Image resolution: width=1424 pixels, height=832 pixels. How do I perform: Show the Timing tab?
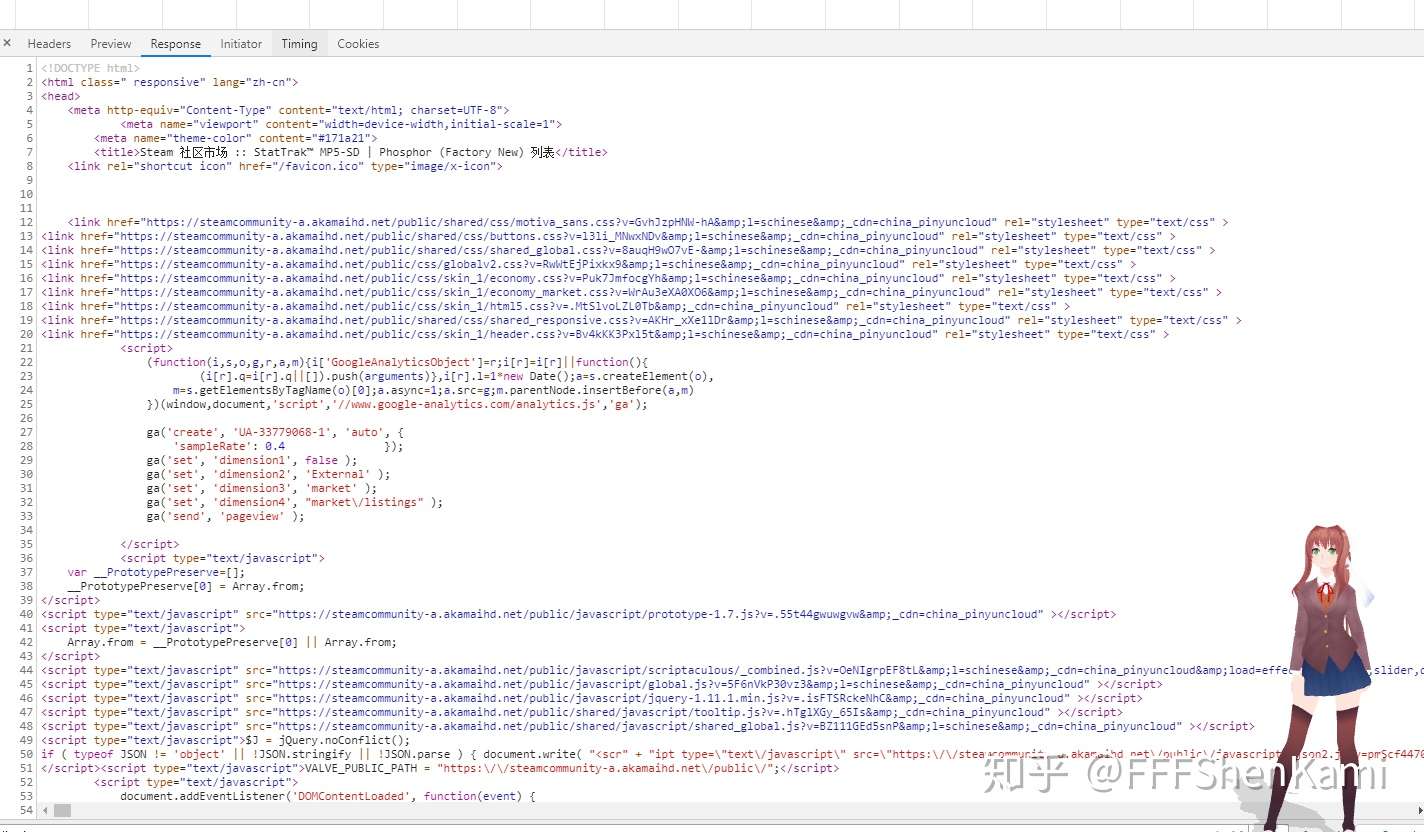click(x=299, y=44)
